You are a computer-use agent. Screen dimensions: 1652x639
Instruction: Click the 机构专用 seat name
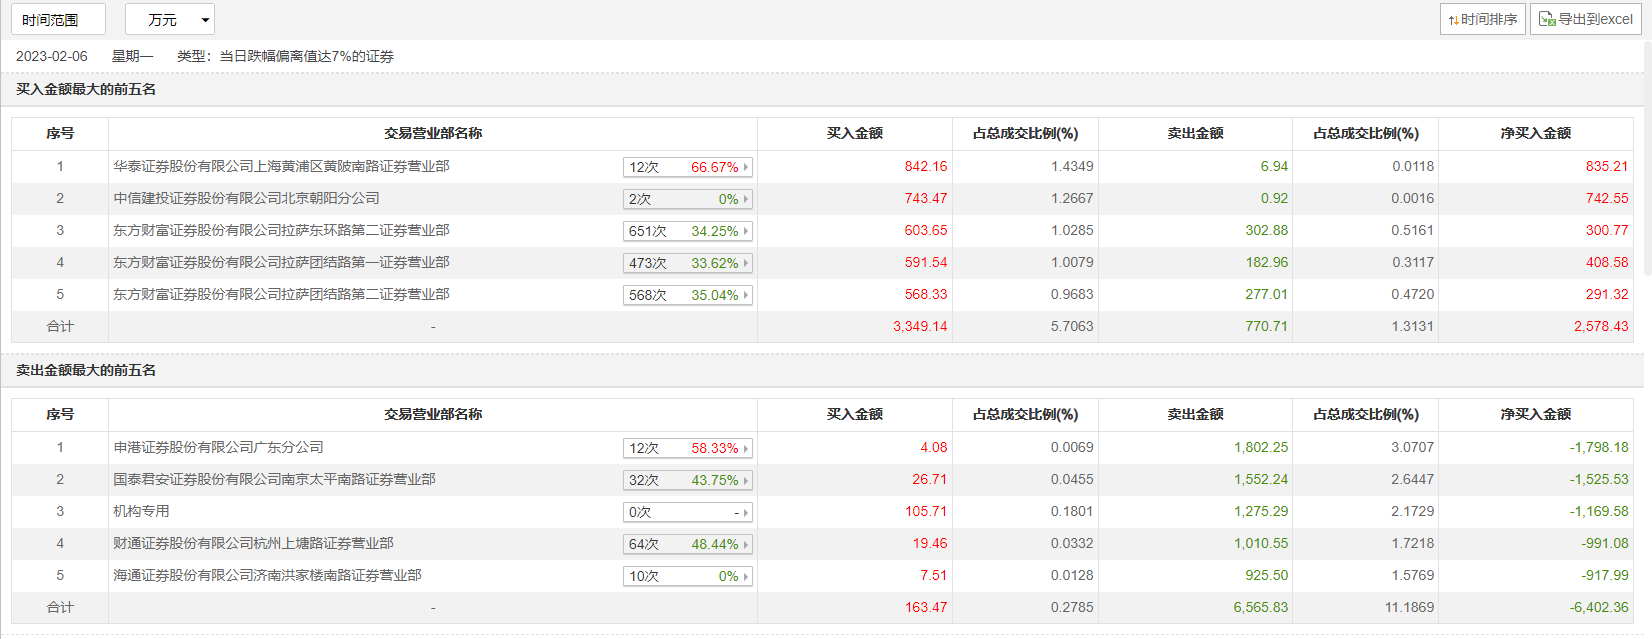click(x=141, y=511)
